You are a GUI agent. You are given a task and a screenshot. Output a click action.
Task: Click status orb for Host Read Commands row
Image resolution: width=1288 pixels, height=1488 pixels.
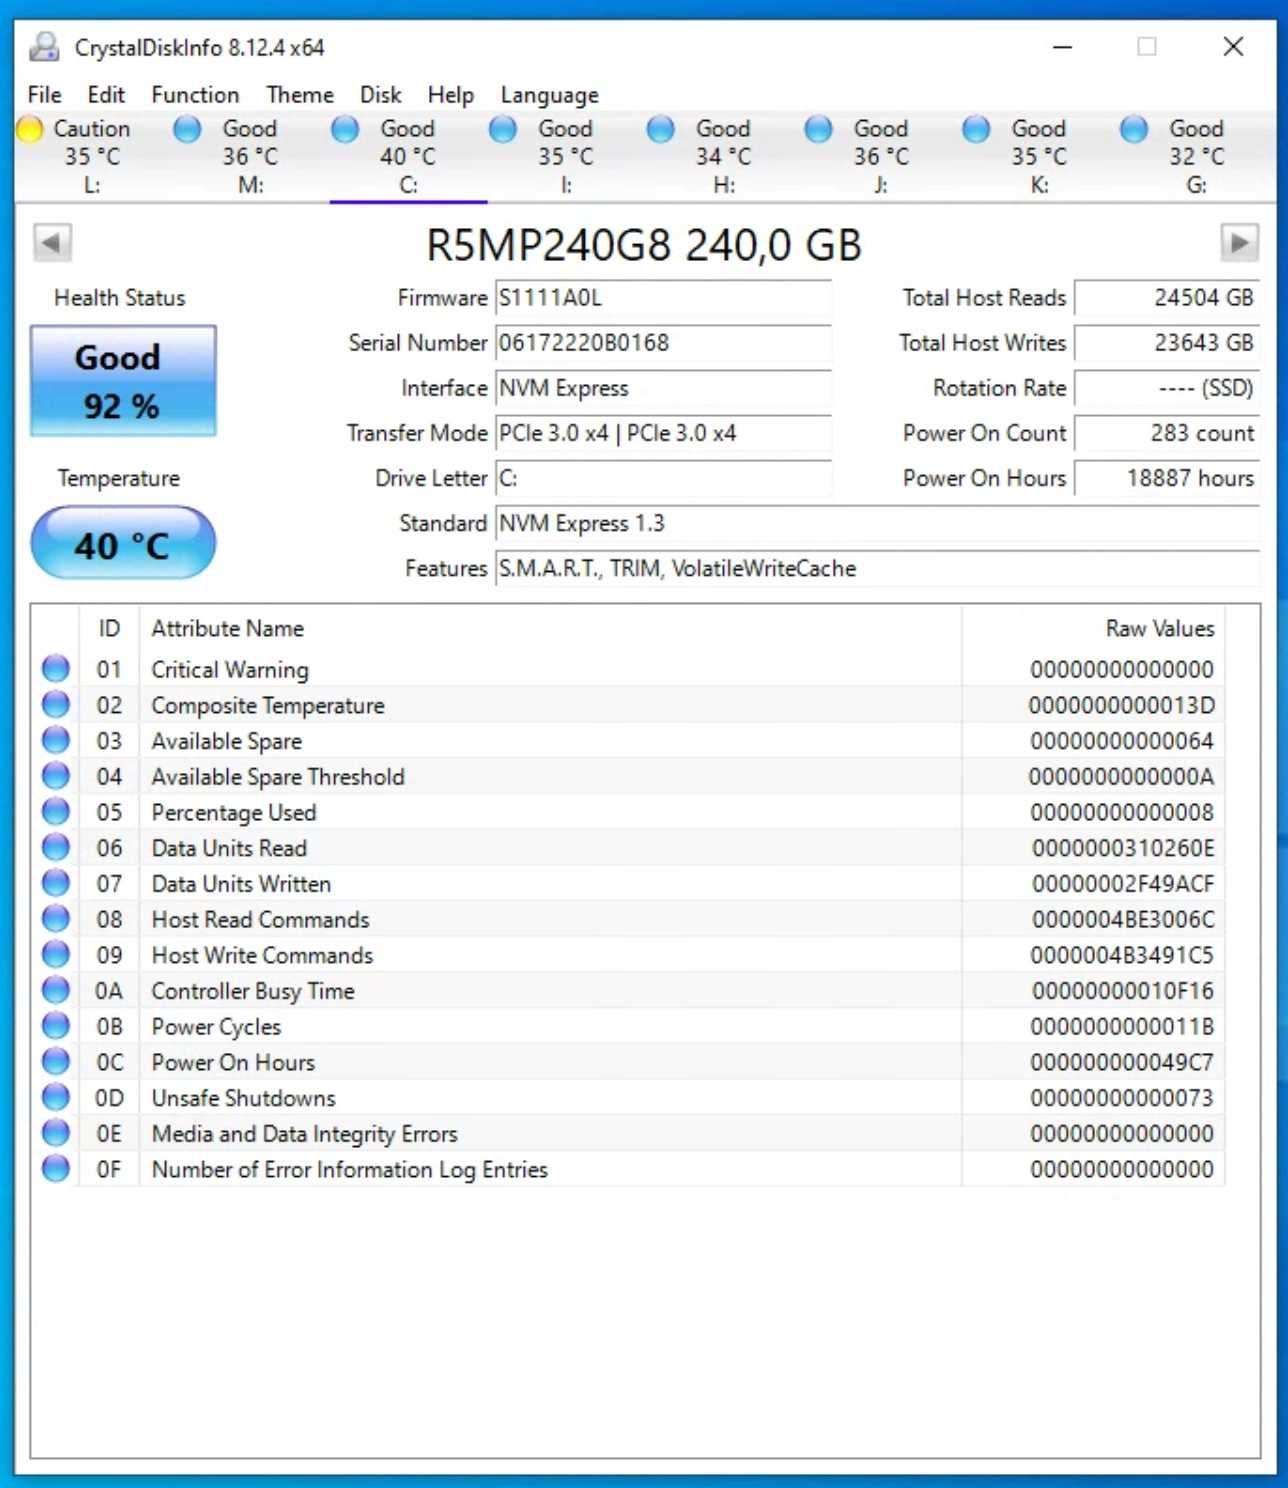[x=56, y=918]
